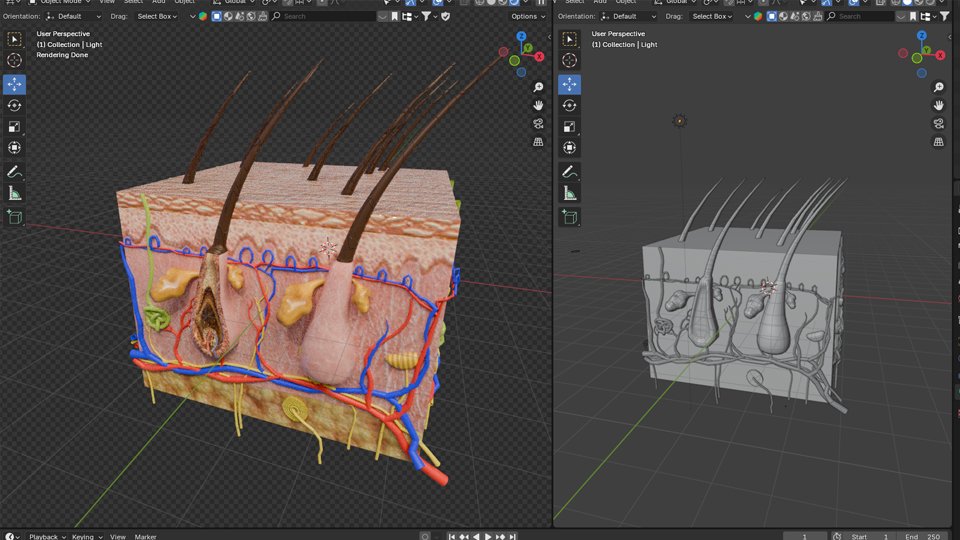Select the Move tool in left viewport
This screenshot has height=540, width=960.
click(x=14, y=84)
